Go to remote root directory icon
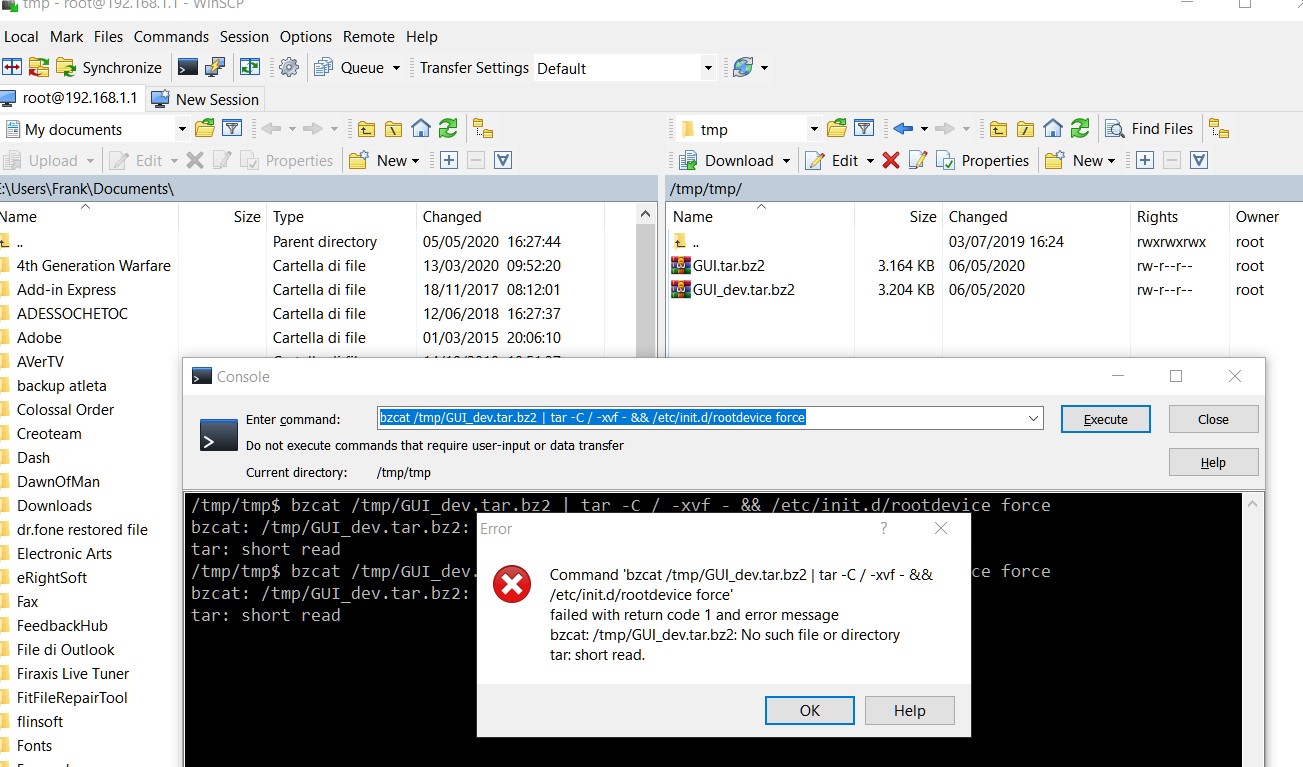1303x767 pixels. point(1025,128)
